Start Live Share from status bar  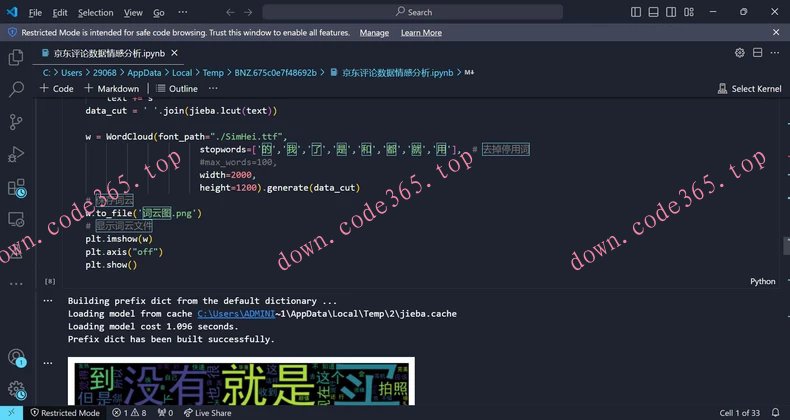click(208, 413)
